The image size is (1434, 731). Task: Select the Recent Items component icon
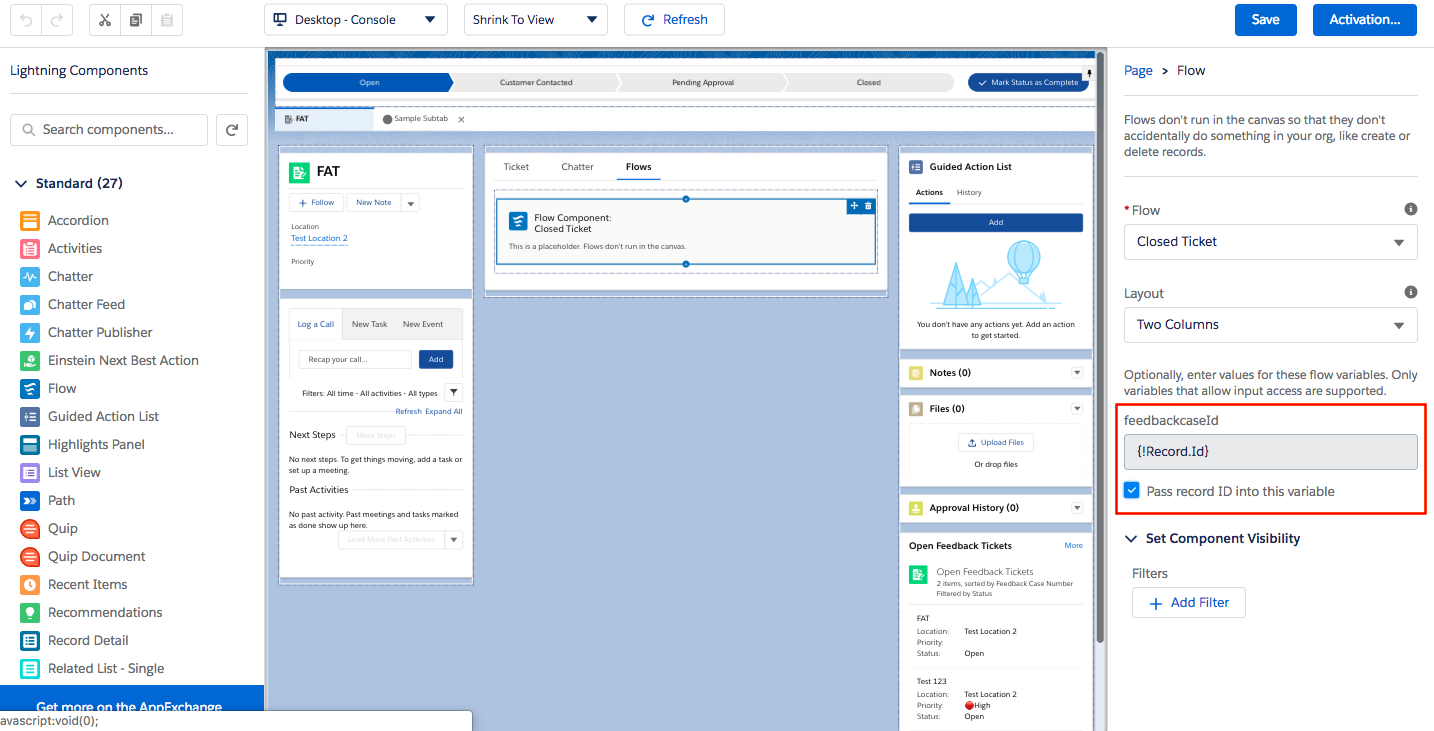pos(30,585)
